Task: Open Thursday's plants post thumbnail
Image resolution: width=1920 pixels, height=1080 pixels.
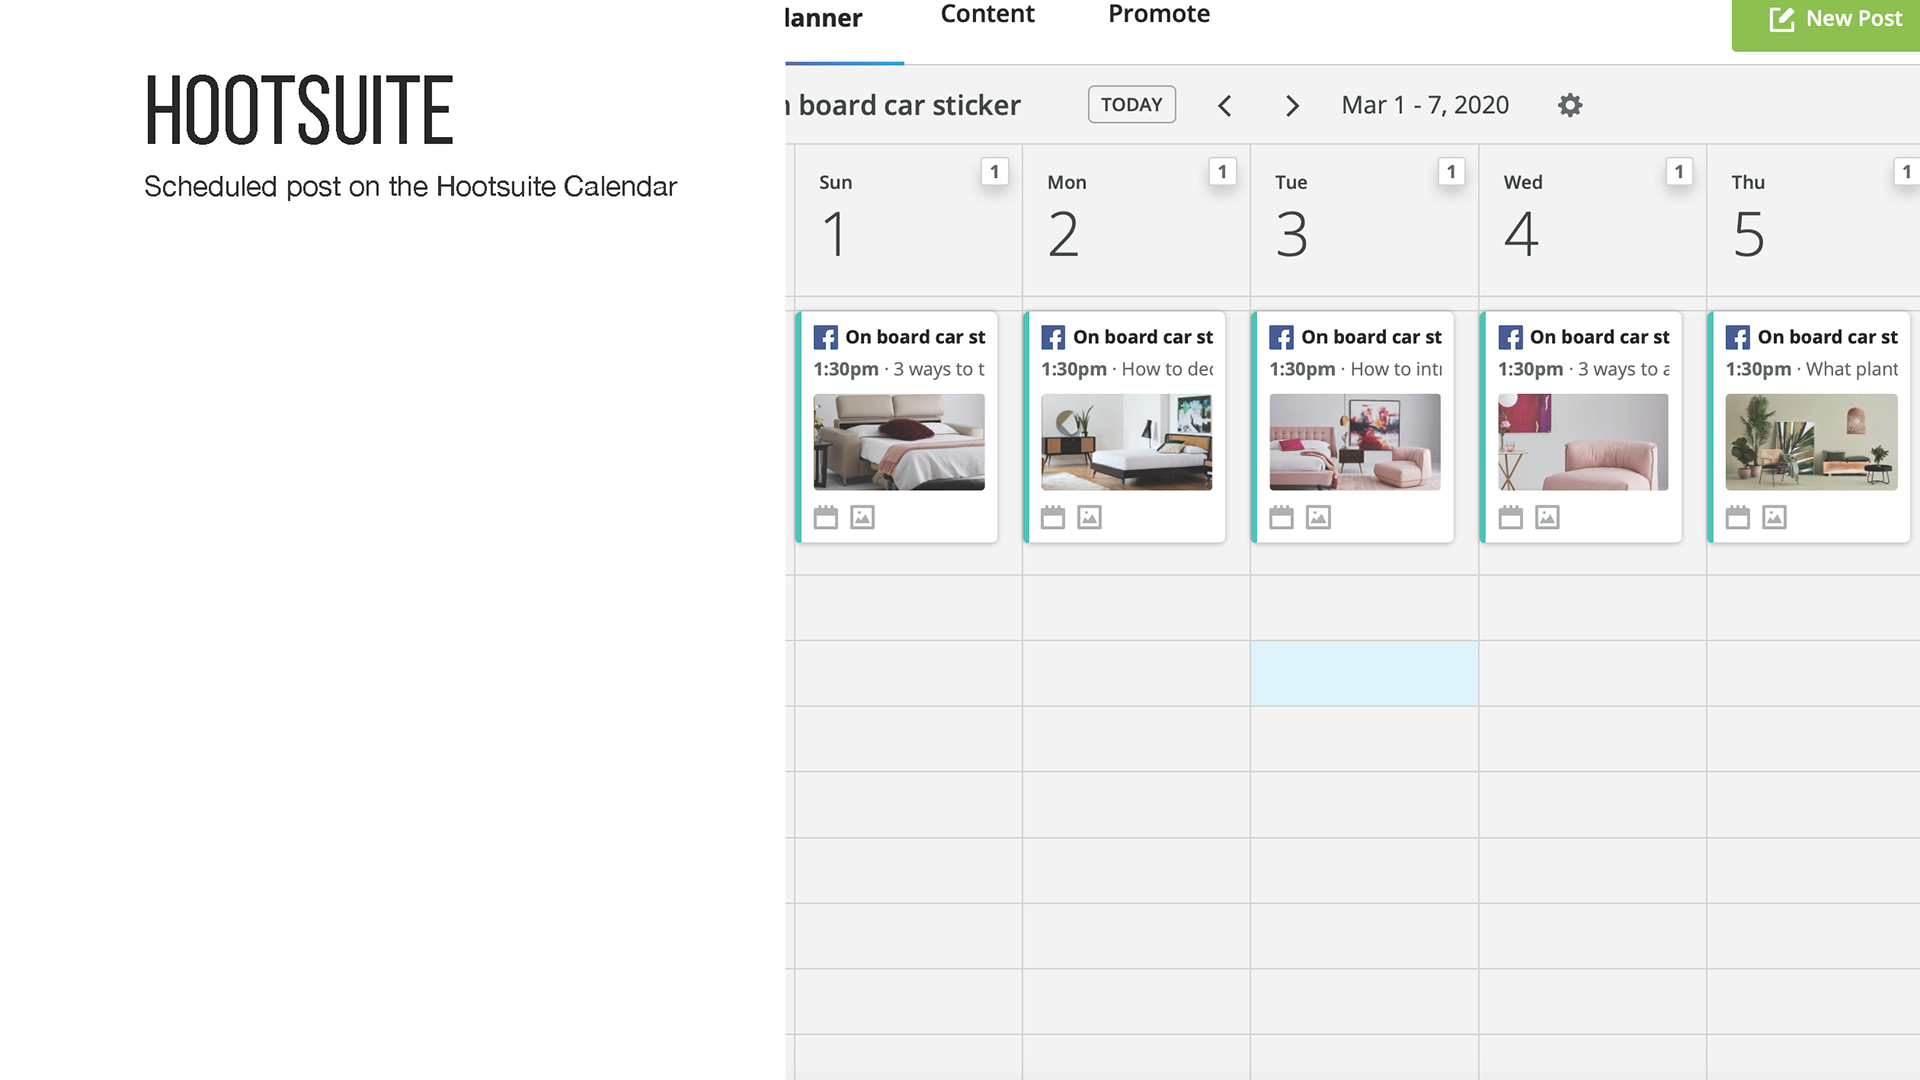Action: coord(1810,441)
